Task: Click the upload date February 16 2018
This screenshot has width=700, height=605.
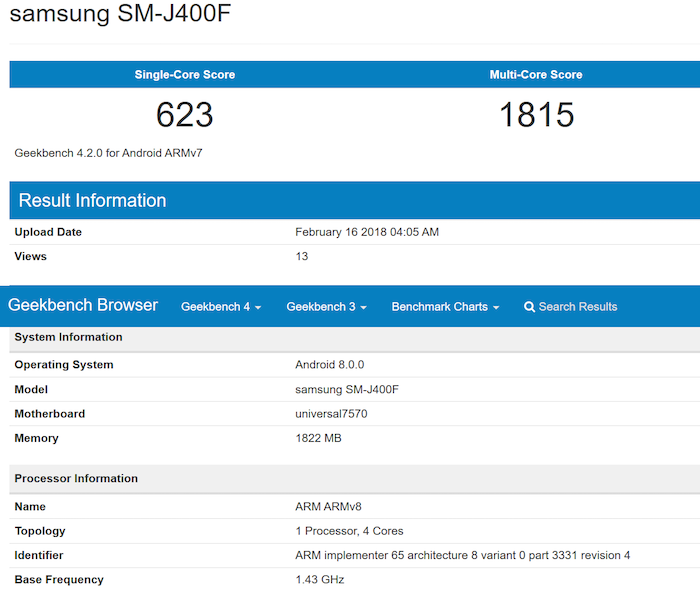Action: pyautogui.click(x=367, y=232)
